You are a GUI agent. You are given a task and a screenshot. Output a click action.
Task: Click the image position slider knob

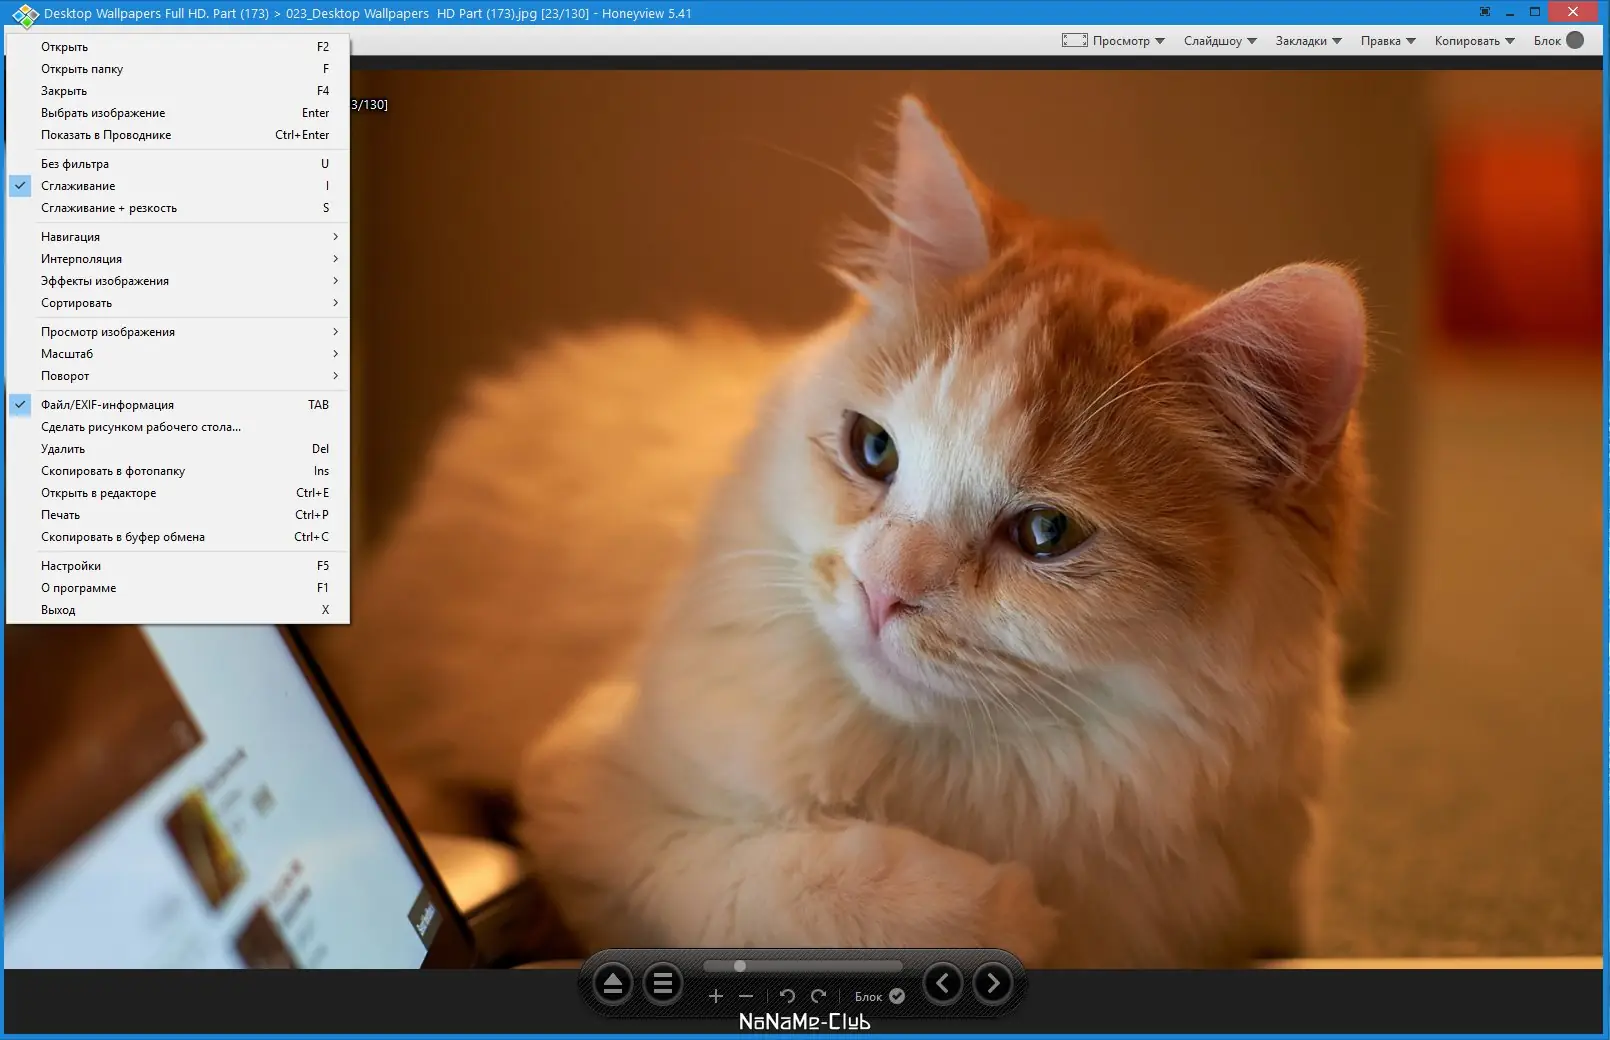click(x=740, y=966)
